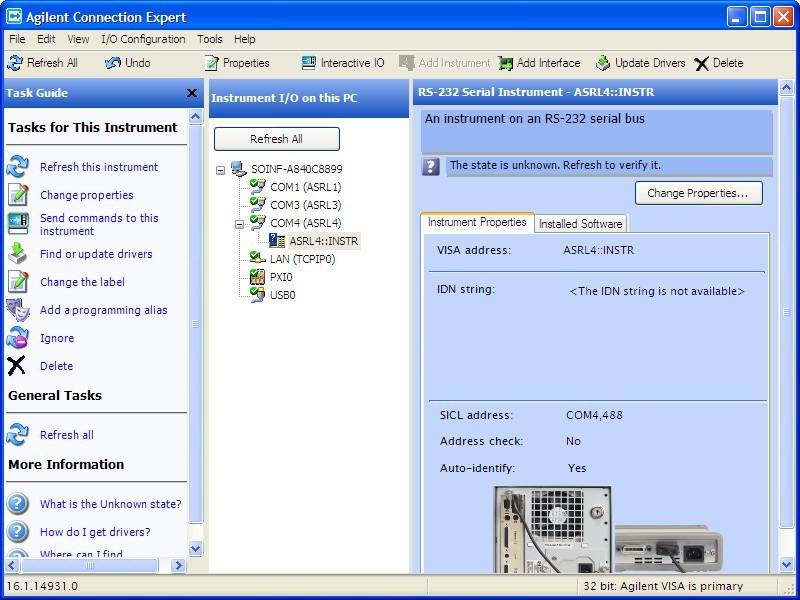The height and width of the screenshot is (600, 800).
Task: Click Refresh all icon under General Tasks
Action: coord(17,435)
